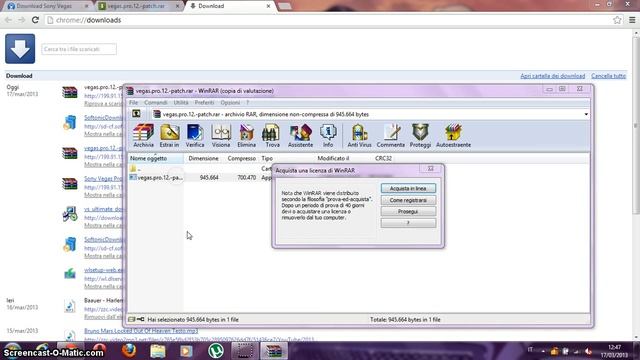This screenshot has width=640, height=360.
Task: Click the Chrome reload button
Action: 35,20
